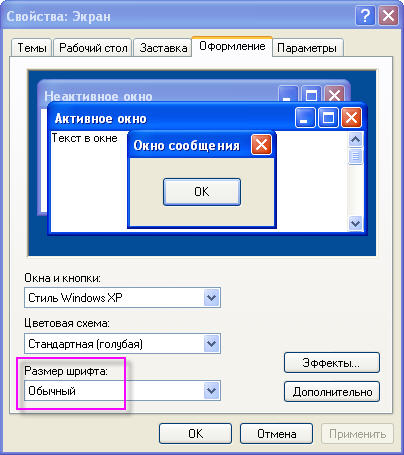Close the Свойства: Экран dialog
The image size is (404, 455).
click(388, 16)
